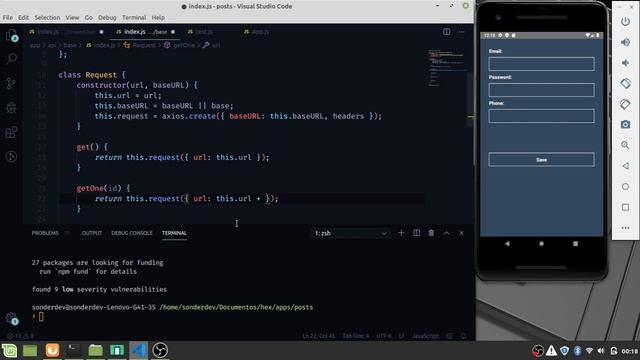Activate emulator zoom mode
This screenshot has width=640, height=360.
click(625, 145)
